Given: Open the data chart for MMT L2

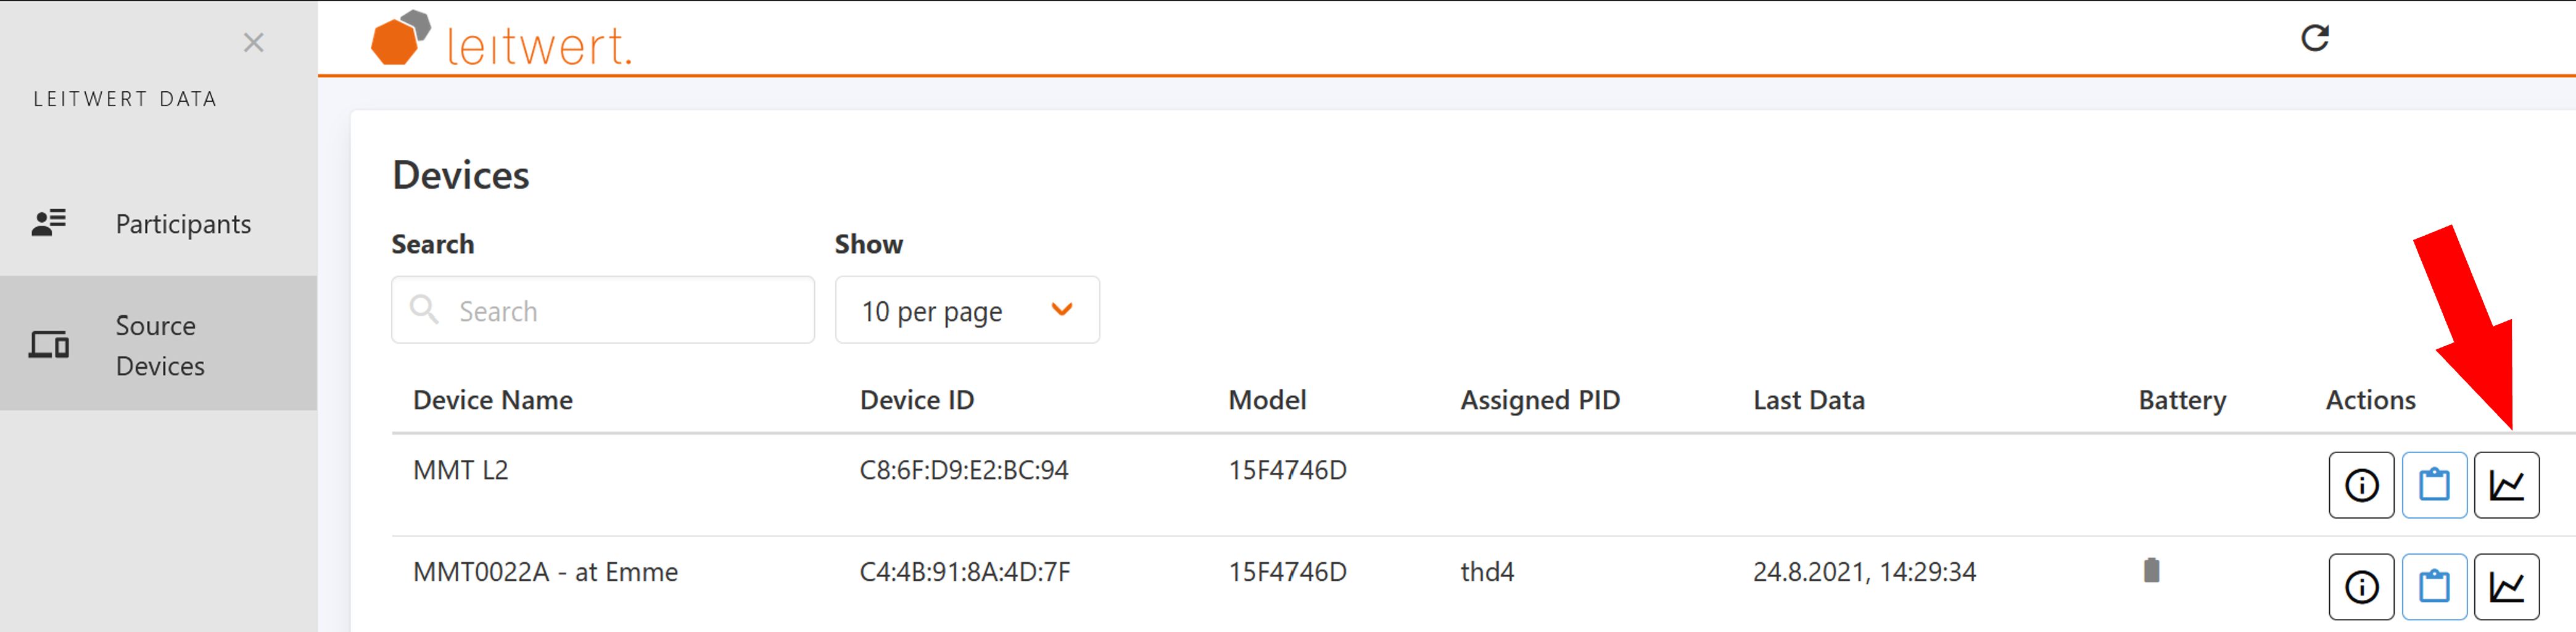Looking at the screenshot, I should (2507, 485).
